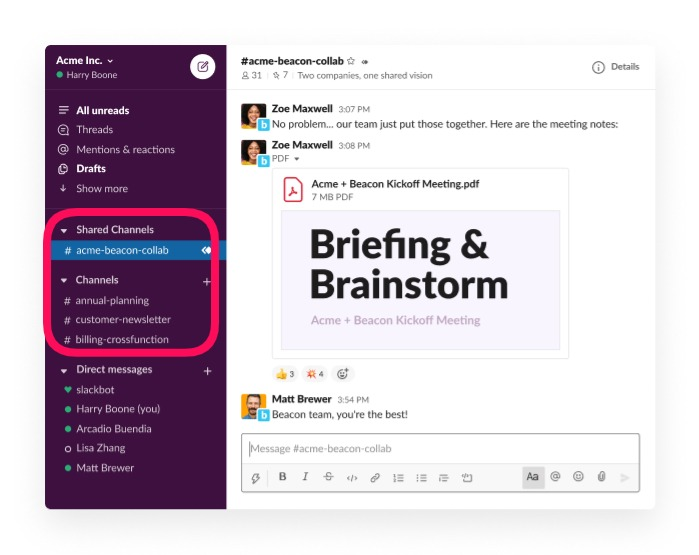This screenshot has width=699, height=555.
Task: Click Acme + Beacon Kickoff Meeting.pdf filename
Action: (395, 184)
